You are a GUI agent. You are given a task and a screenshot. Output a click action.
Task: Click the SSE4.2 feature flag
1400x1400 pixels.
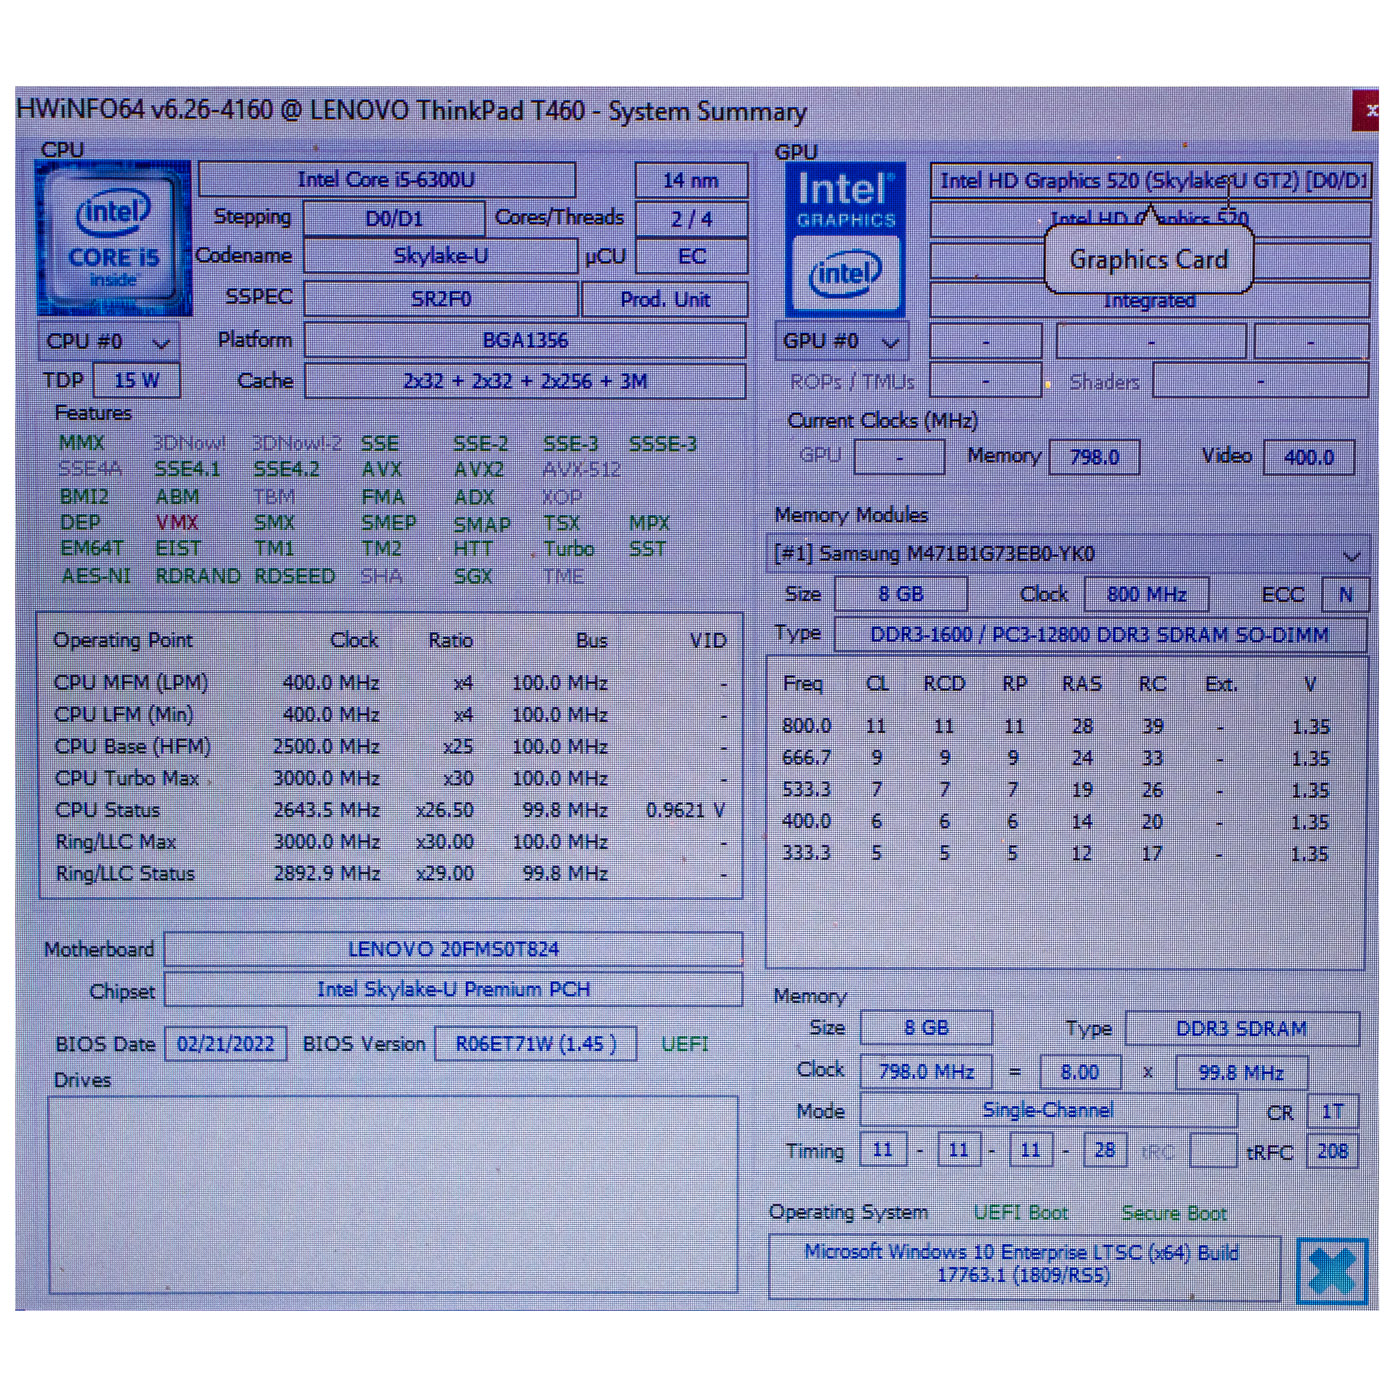coord(286,469)
